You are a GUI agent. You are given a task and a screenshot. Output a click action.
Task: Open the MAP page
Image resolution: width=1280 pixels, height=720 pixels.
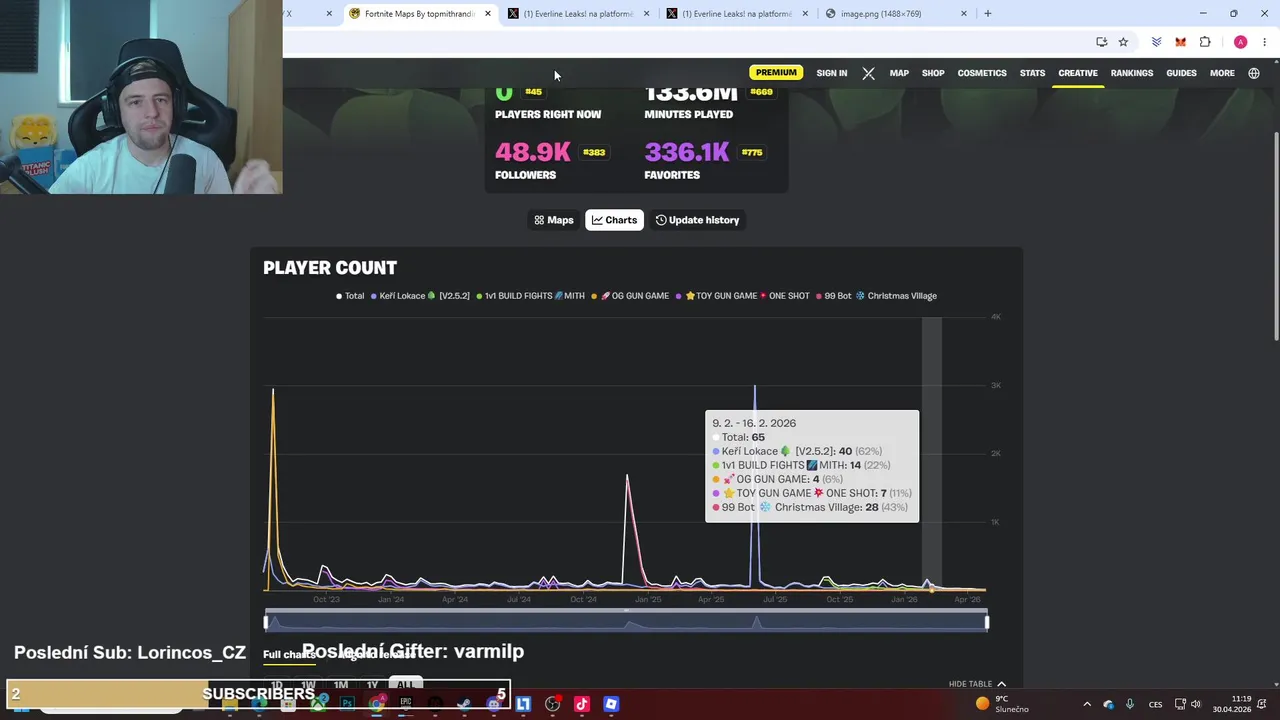pyautogui.click(x=899, y=73)
